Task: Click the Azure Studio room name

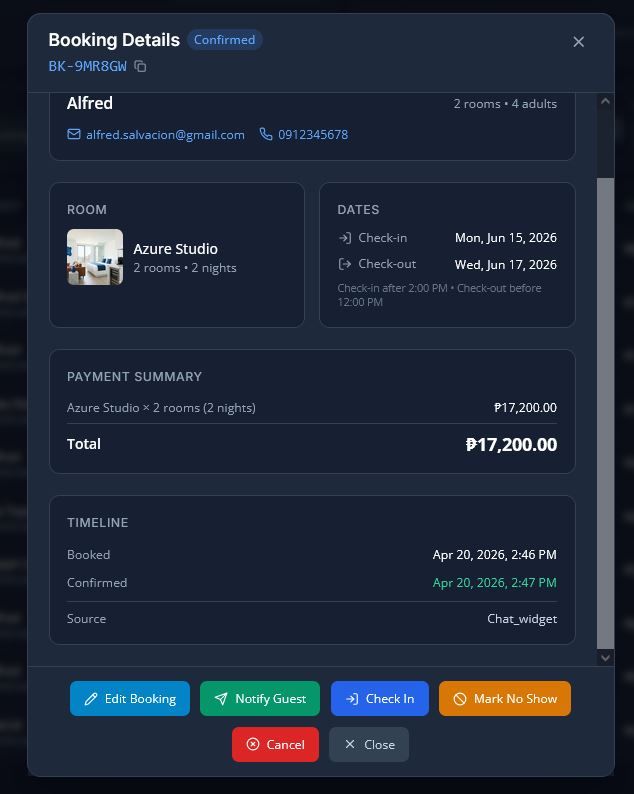Action: pyautogui.click(x=176, y=249)
